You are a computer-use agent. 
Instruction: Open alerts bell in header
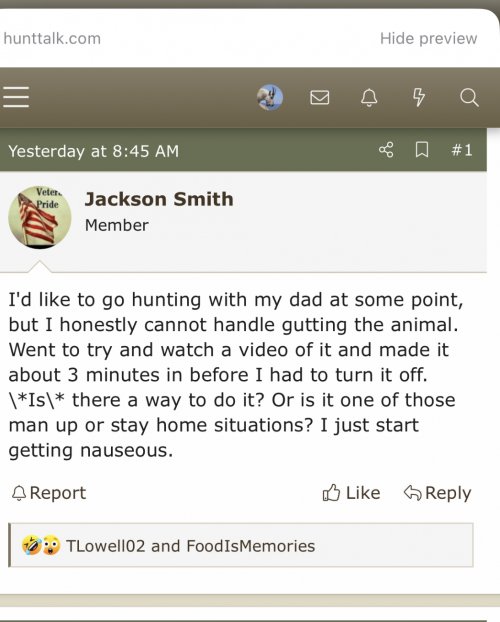[369, 97]
